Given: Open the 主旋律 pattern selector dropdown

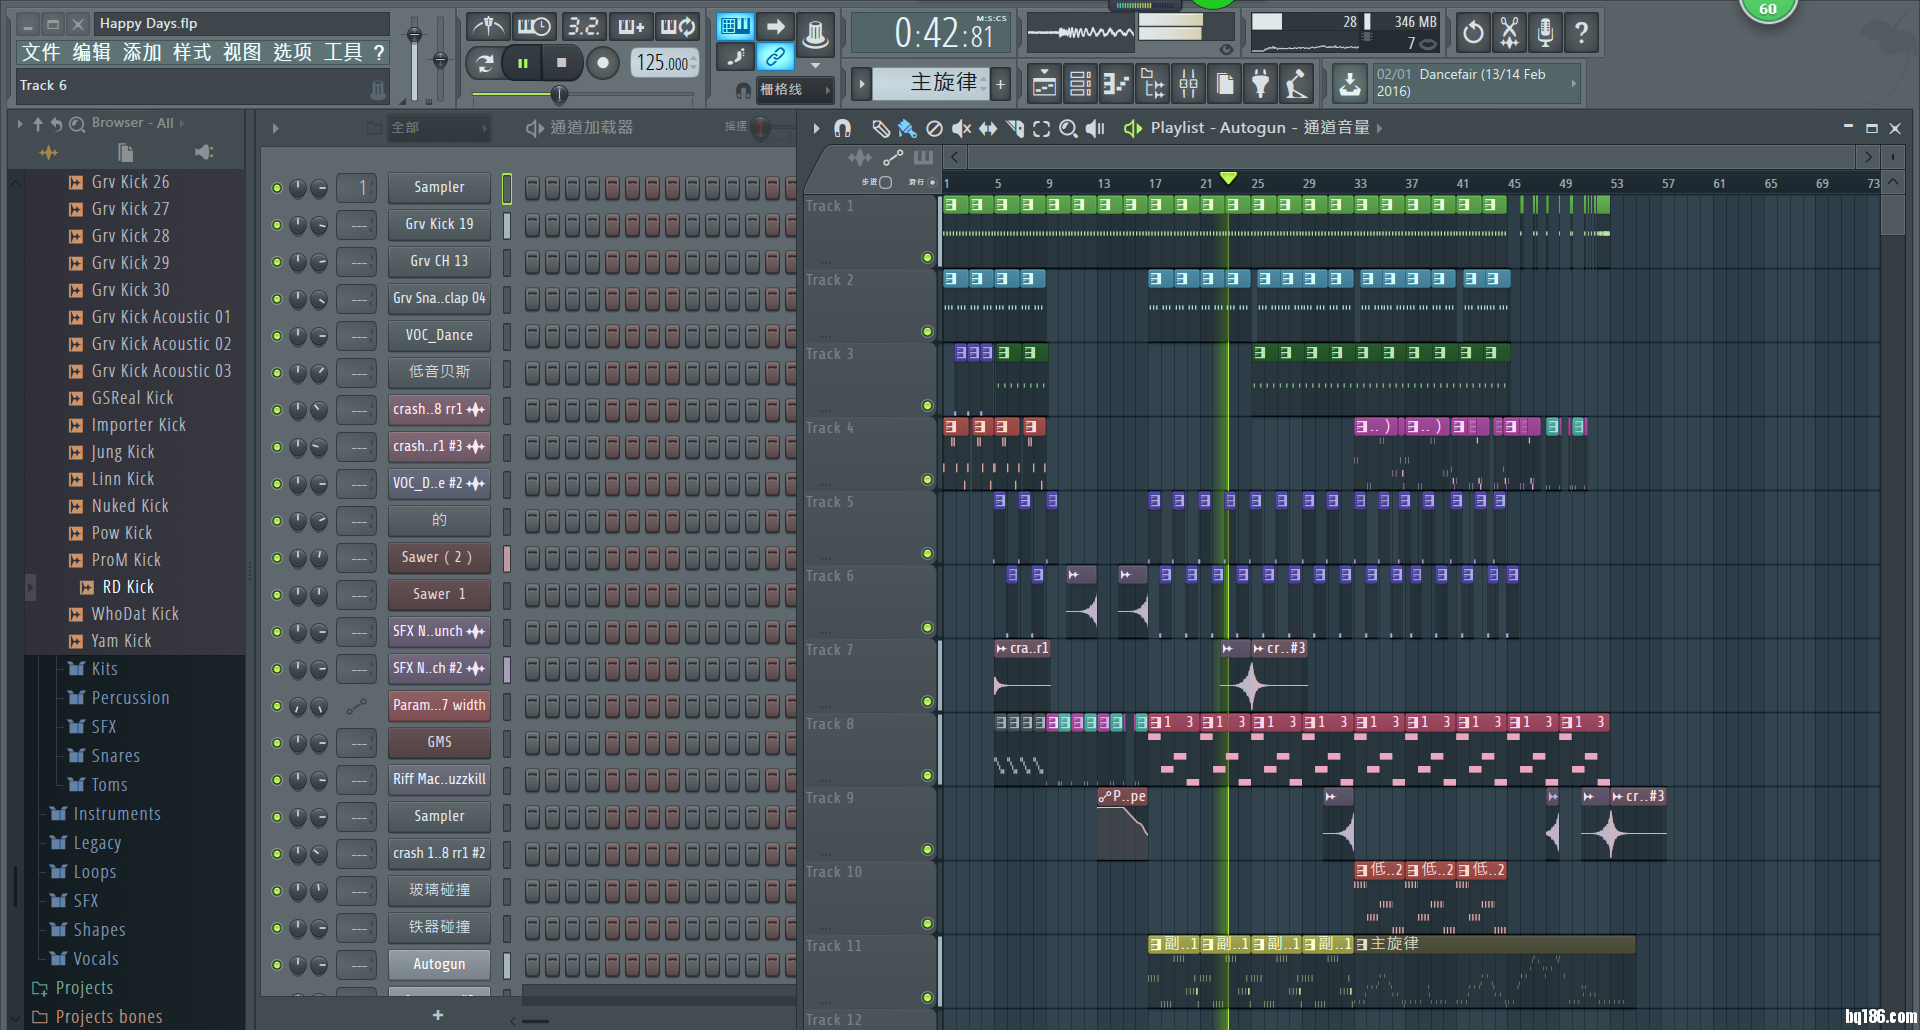Looking at the screenshot, I should coord(931,84).
